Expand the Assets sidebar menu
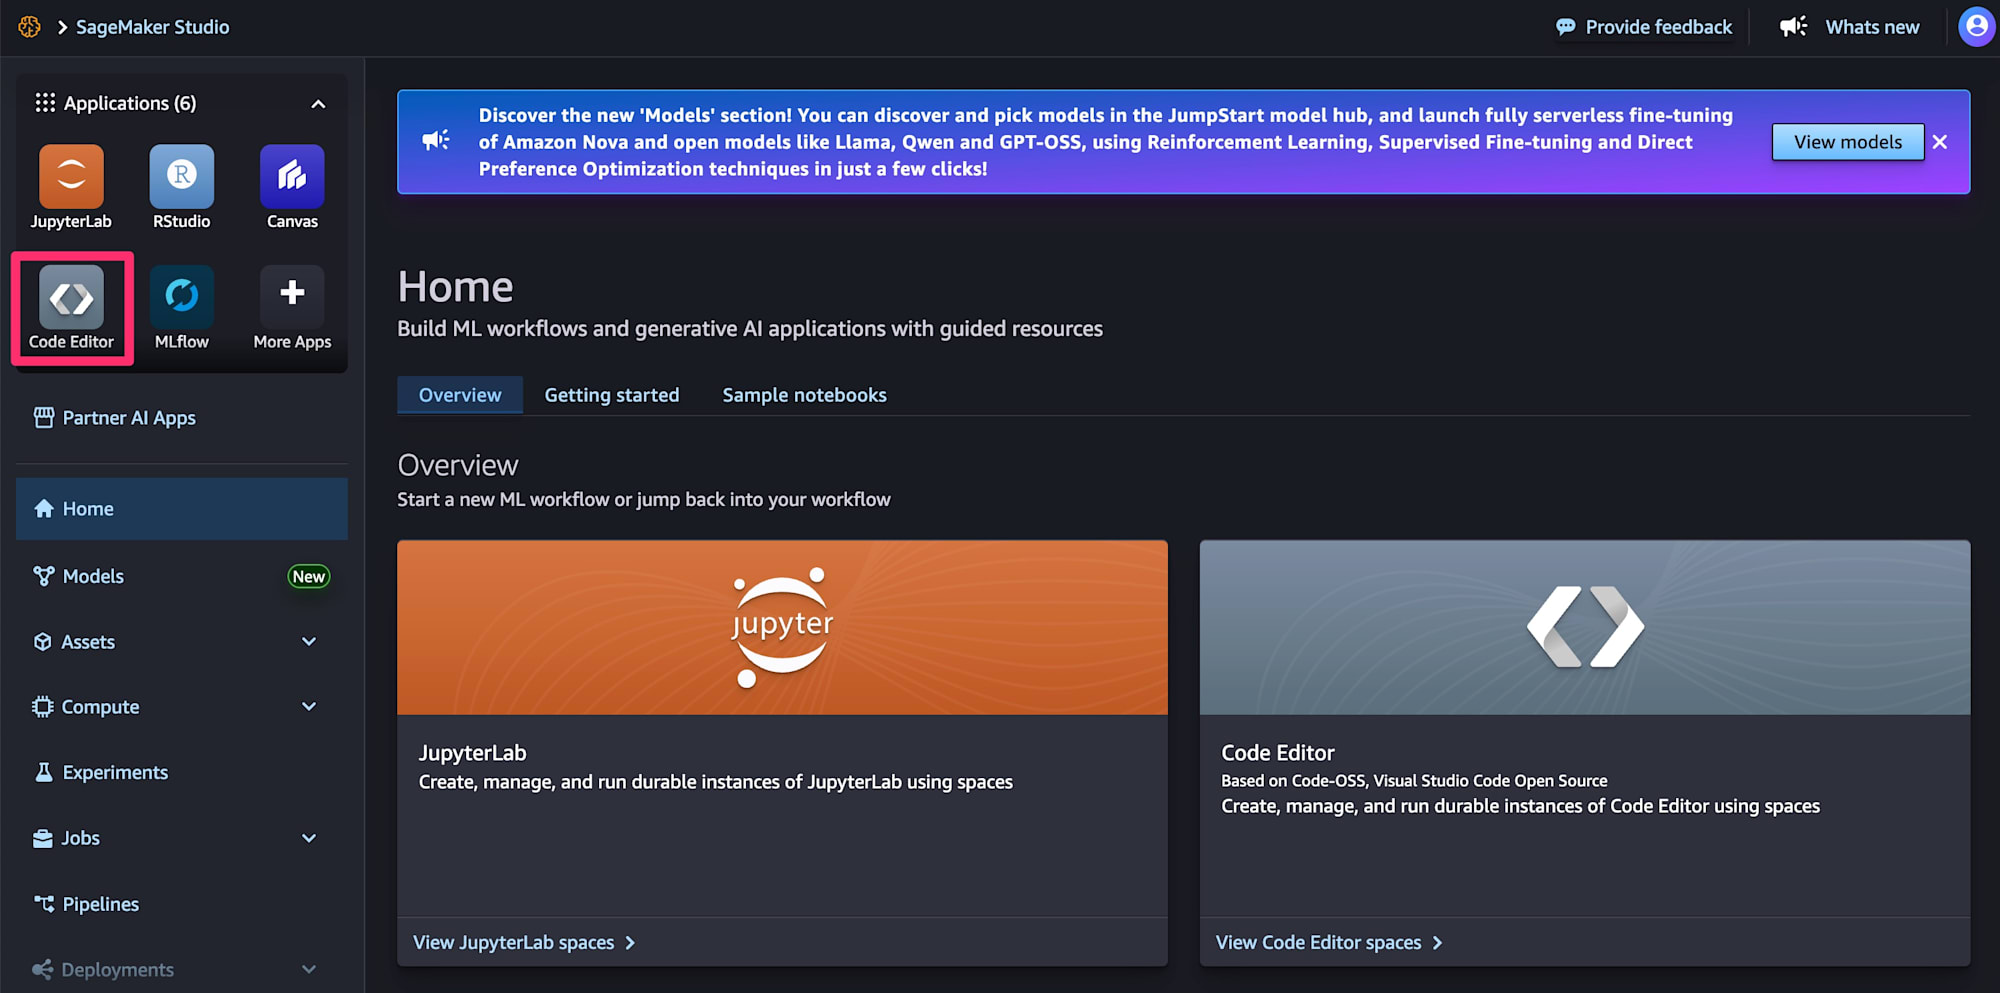Image resolution: width=2000 pixels, height=993 pixels. pos(309,642)
